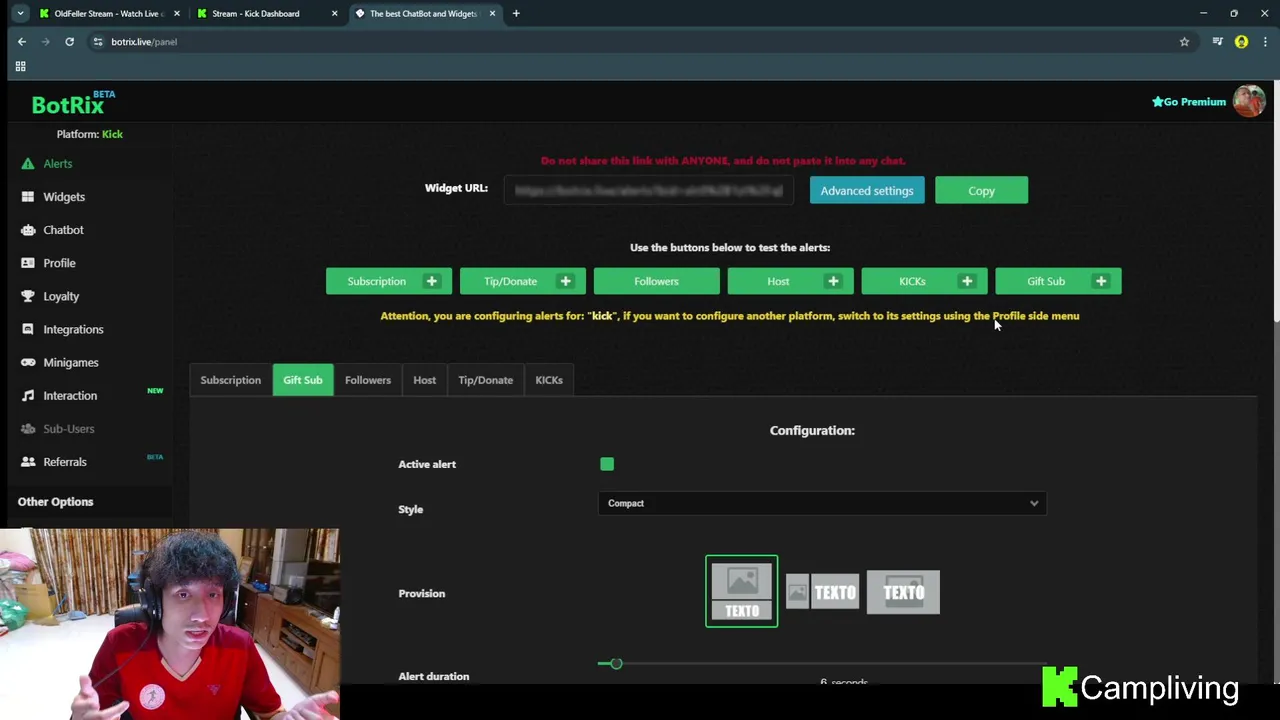
Task: Open Chrome three-dot menu
Action: click(x=1265, y=41)
